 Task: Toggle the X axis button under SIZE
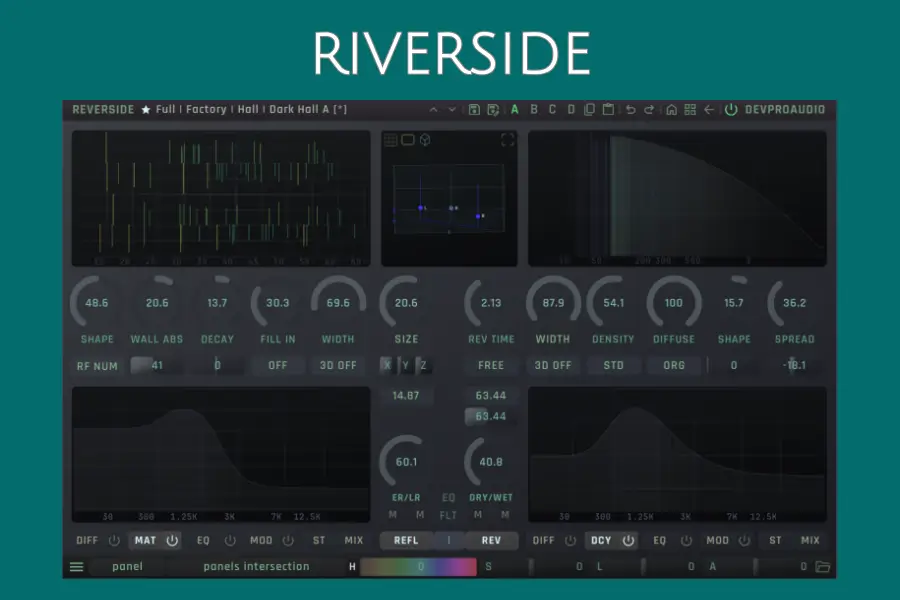point(387,365)
